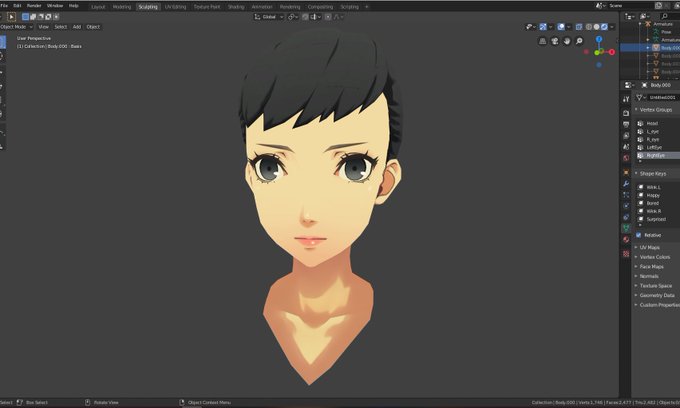Switch to the Shading workspace tab
680x408 pixels.
pos(236,7)
